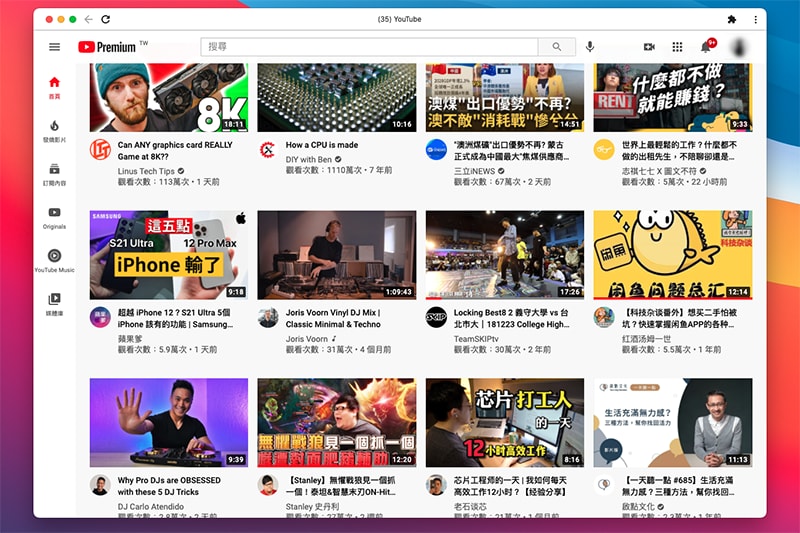
Task: Start voice search with microphone icon
Action: tap(590, 47)
